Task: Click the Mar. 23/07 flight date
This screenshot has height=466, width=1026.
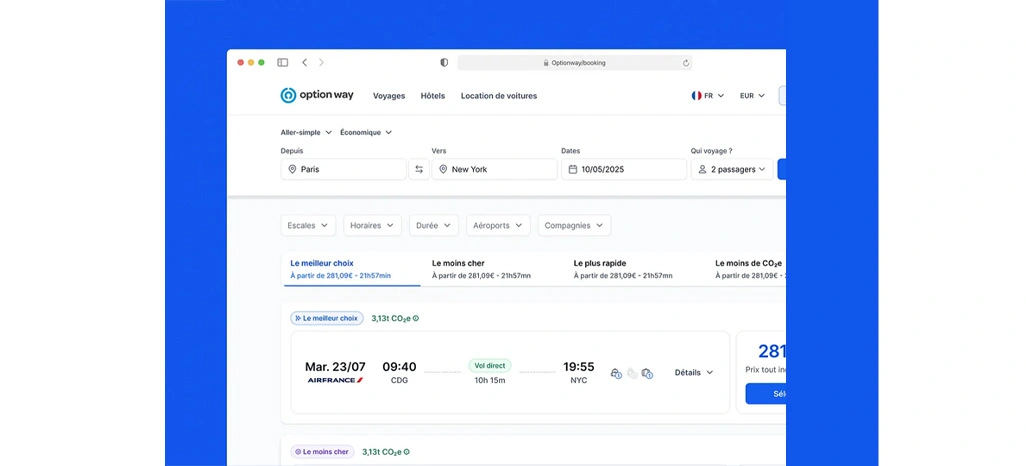Action: click(x=335, y=367)
